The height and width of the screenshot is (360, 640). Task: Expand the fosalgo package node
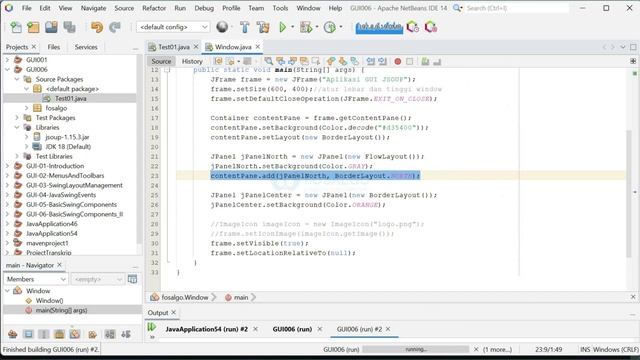click(x=27, y=108)
